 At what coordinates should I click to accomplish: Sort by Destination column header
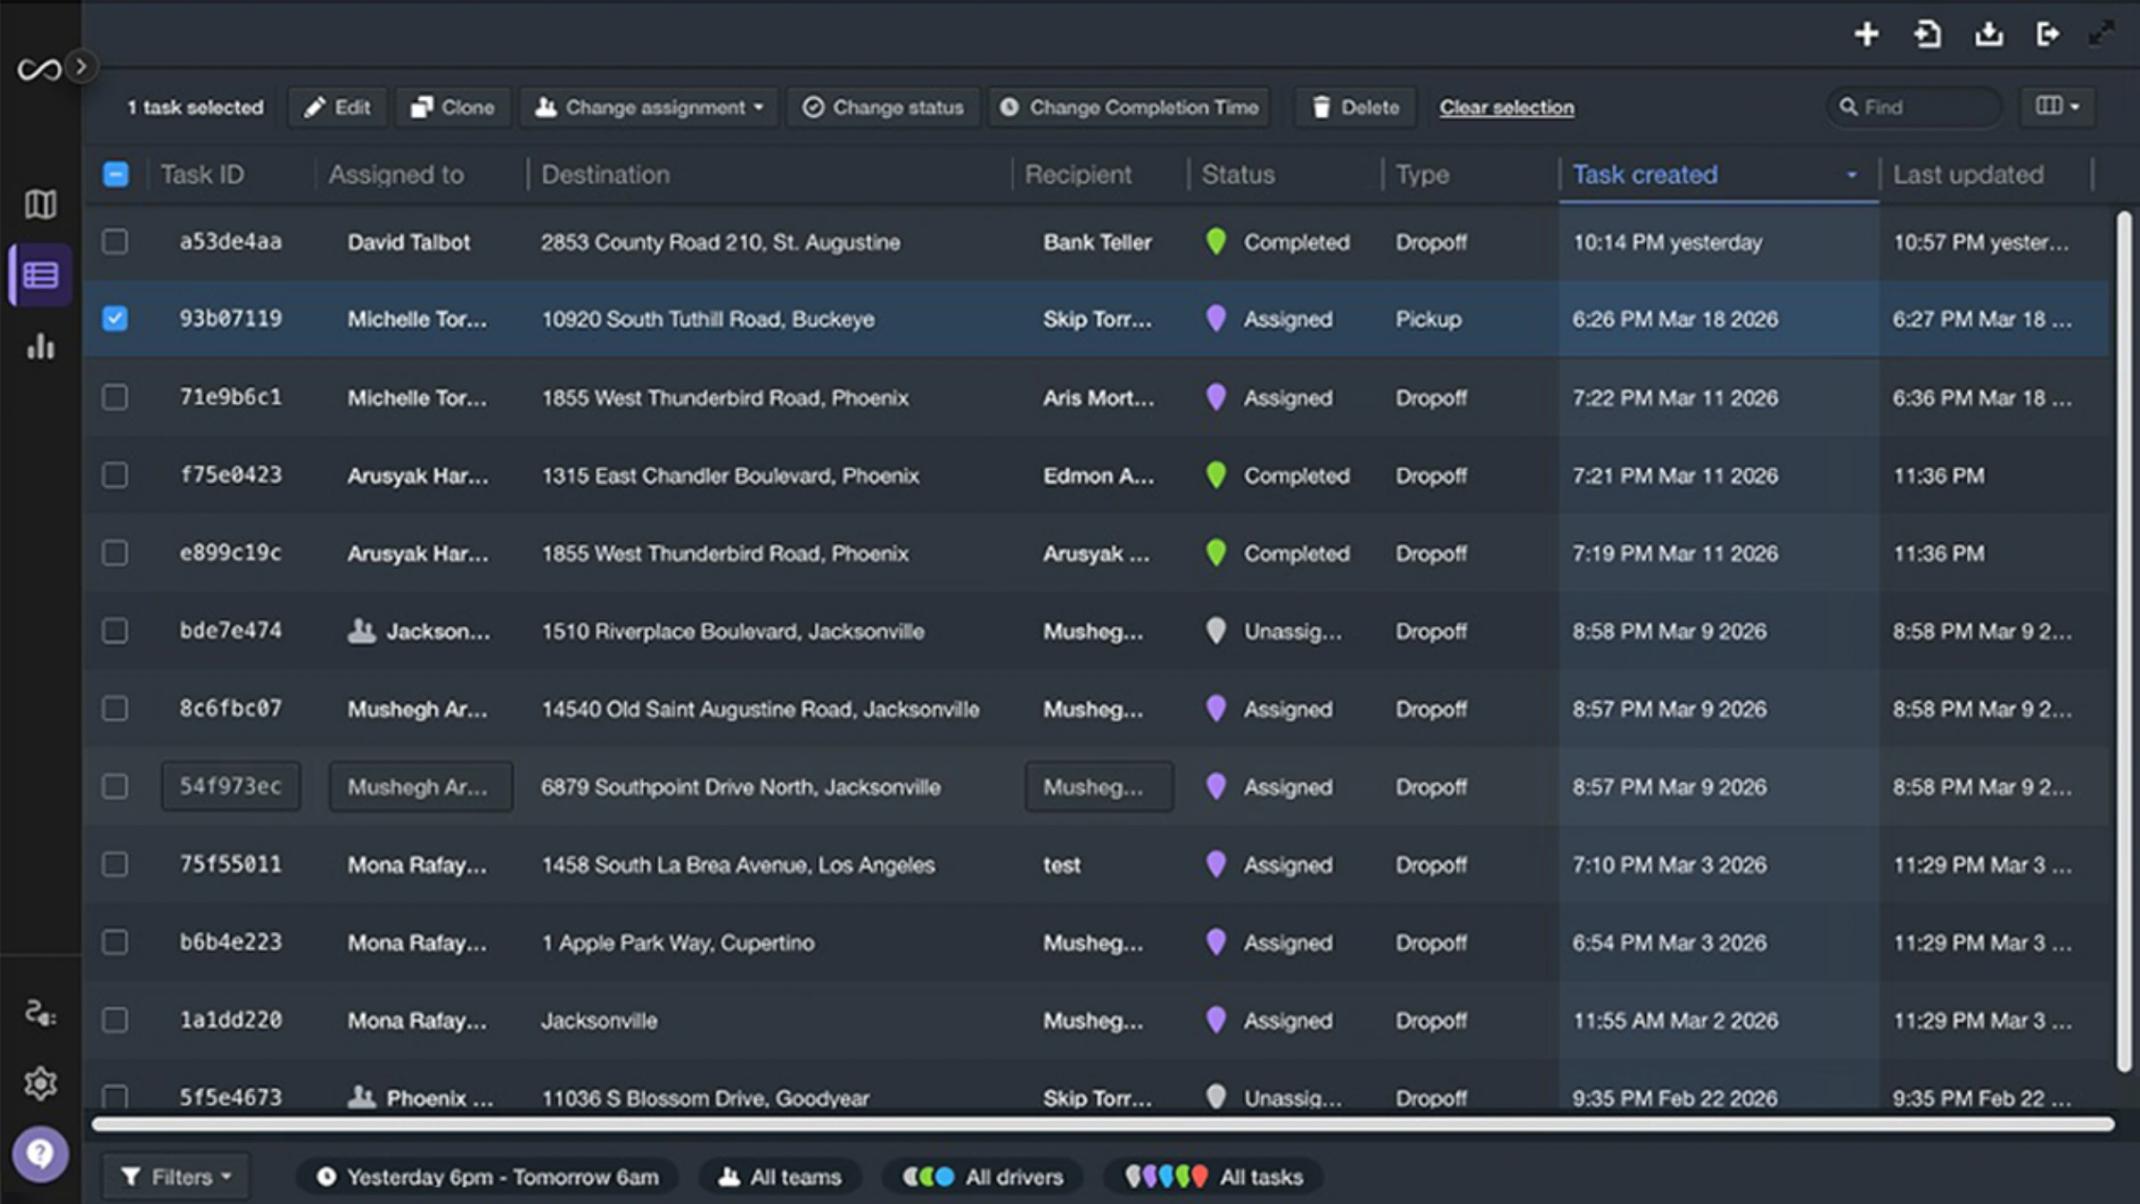click(605, 174)
